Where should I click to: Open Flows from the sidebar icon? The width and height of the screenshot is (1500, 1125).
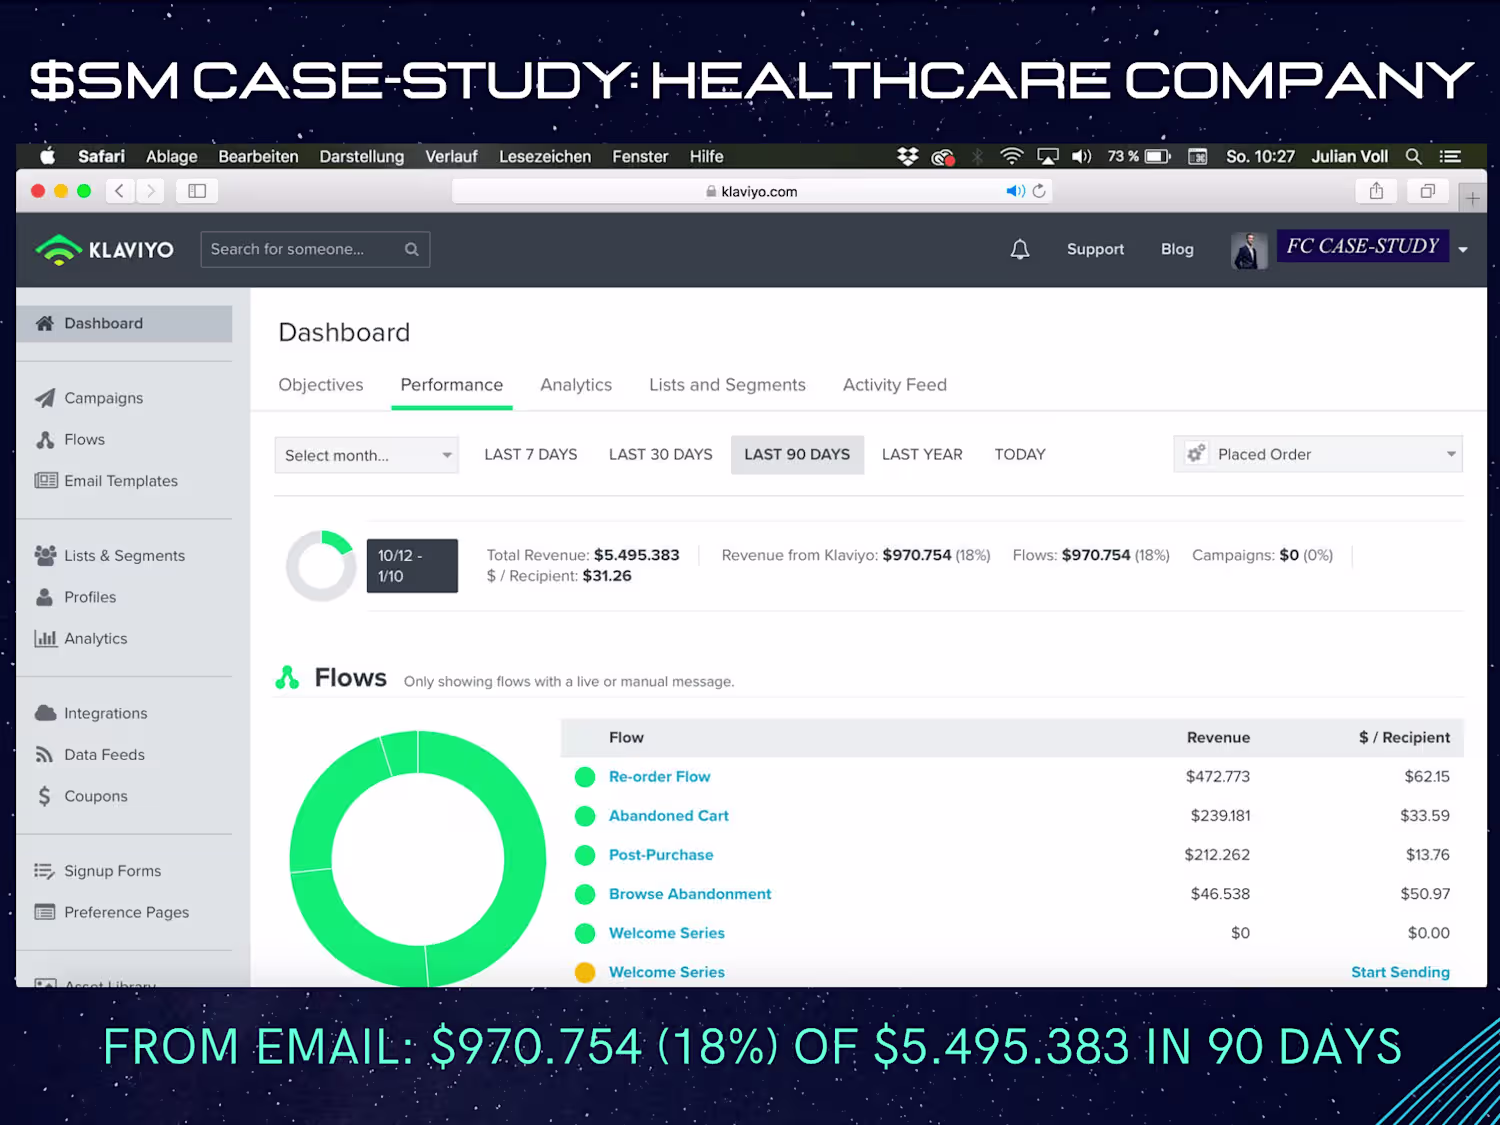[x=45, y=440]
